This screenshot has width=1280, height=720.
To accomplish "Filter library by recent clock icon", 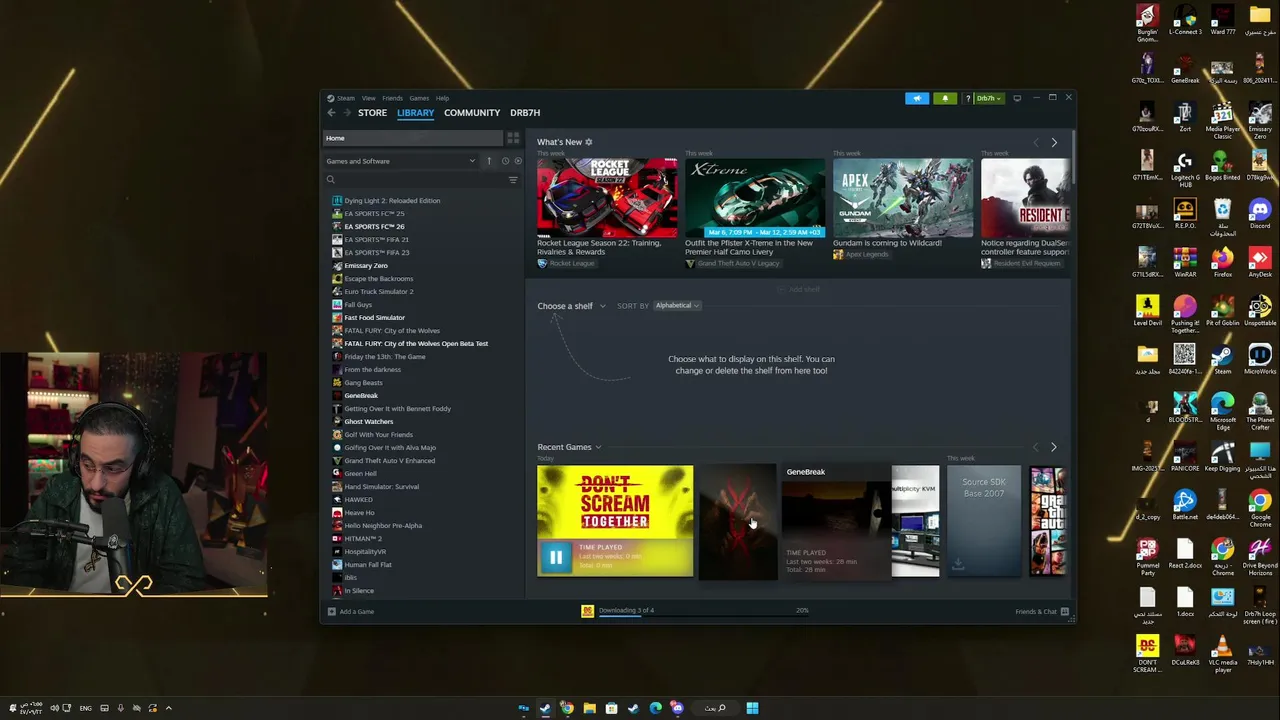I will 505,161.
